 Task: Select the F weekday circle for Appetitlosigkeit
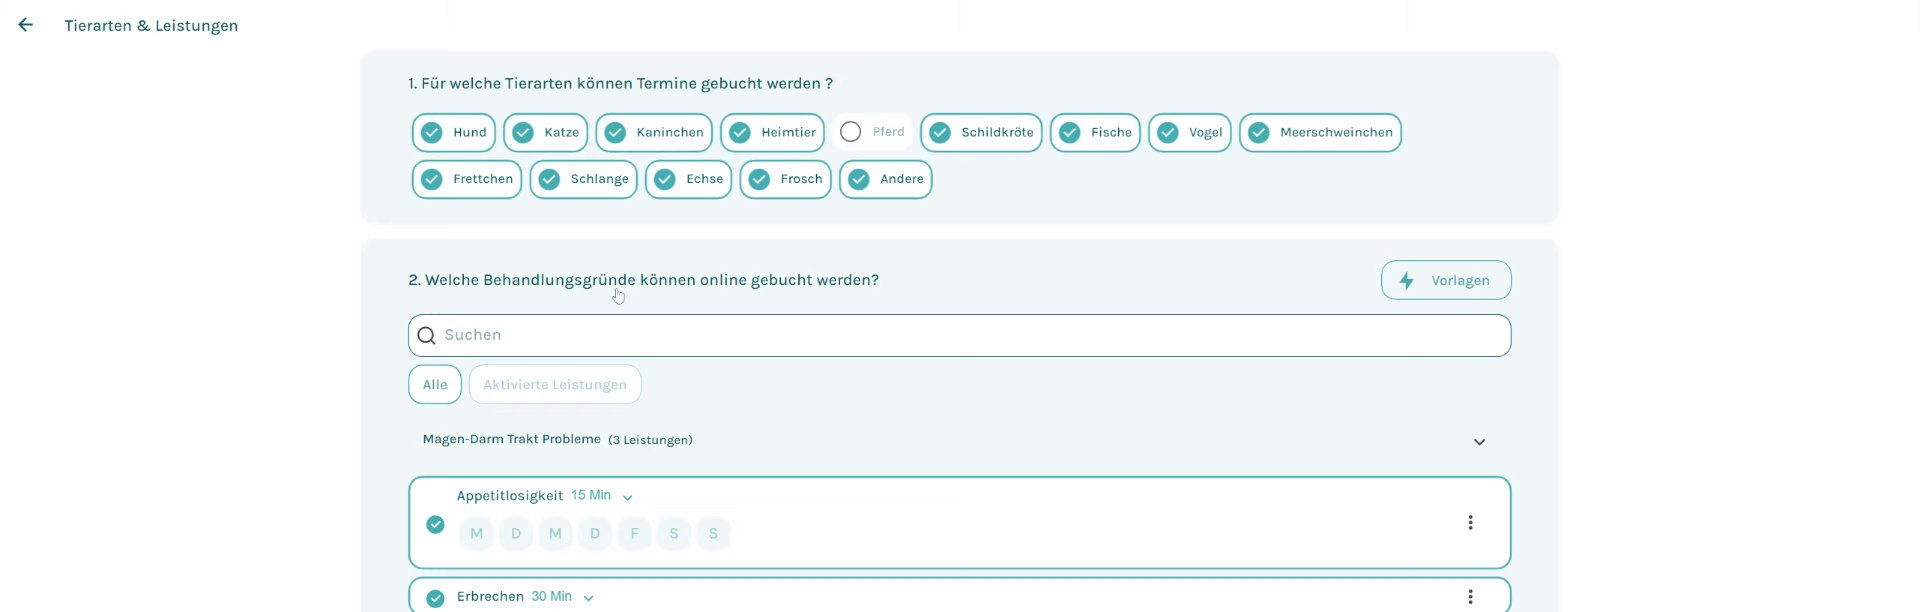tap(634, 534)
